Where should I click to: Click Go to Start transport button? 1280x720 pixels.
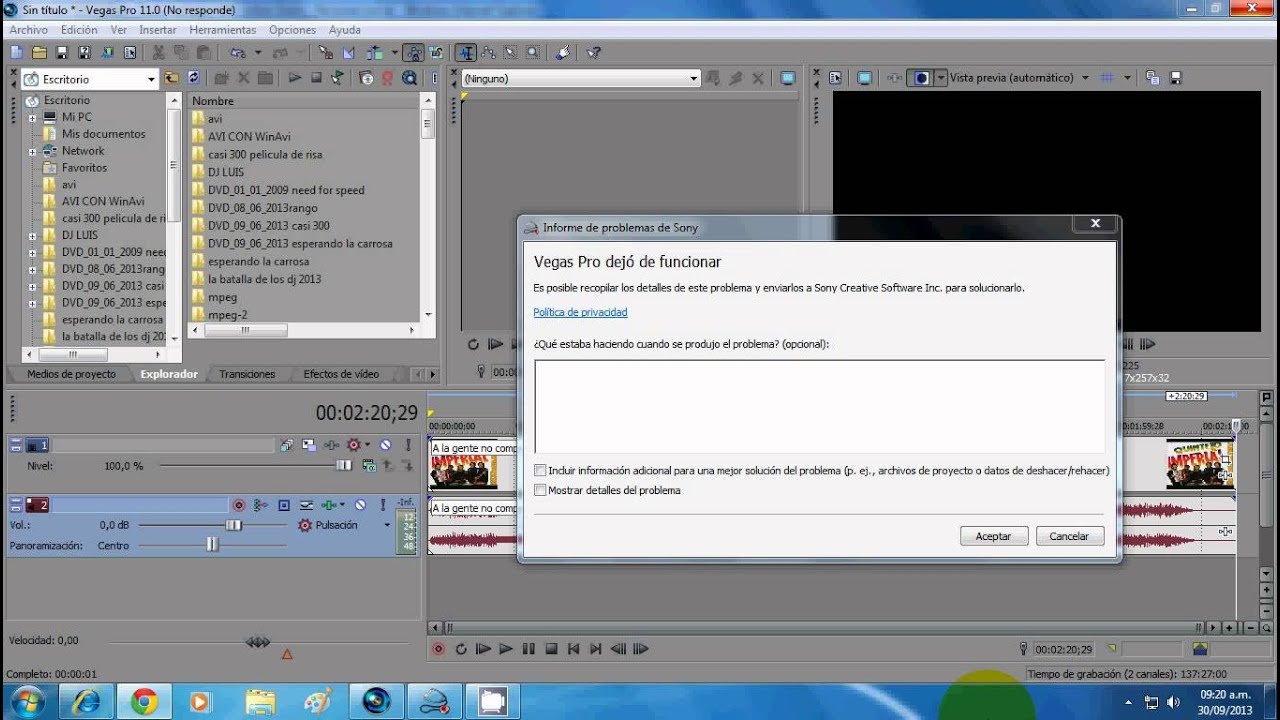point(573,649)
